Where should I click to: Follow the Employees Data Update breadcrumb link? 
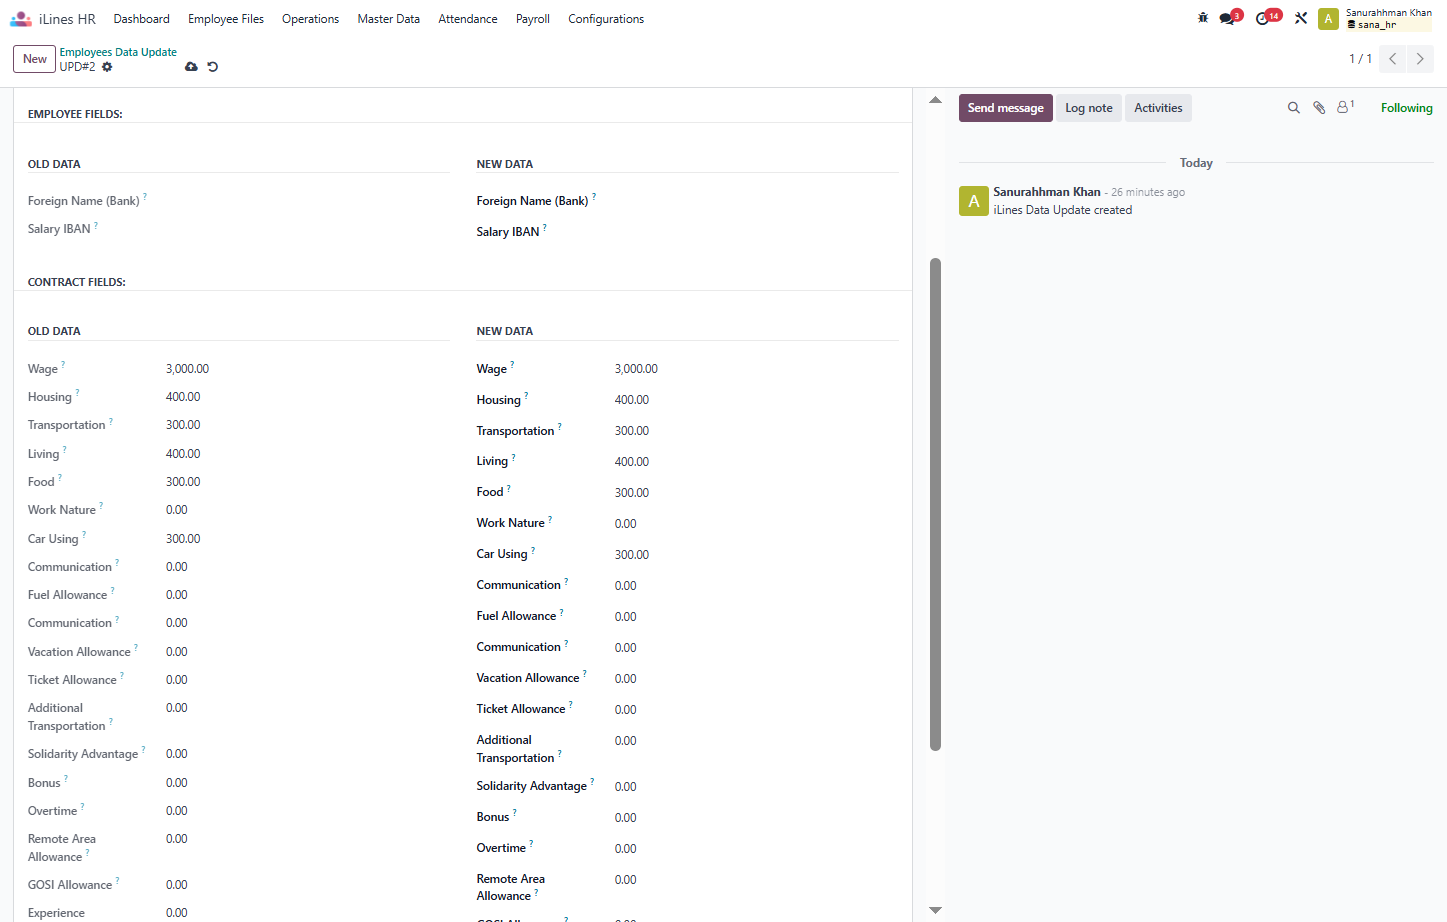(x=118, y=52)
